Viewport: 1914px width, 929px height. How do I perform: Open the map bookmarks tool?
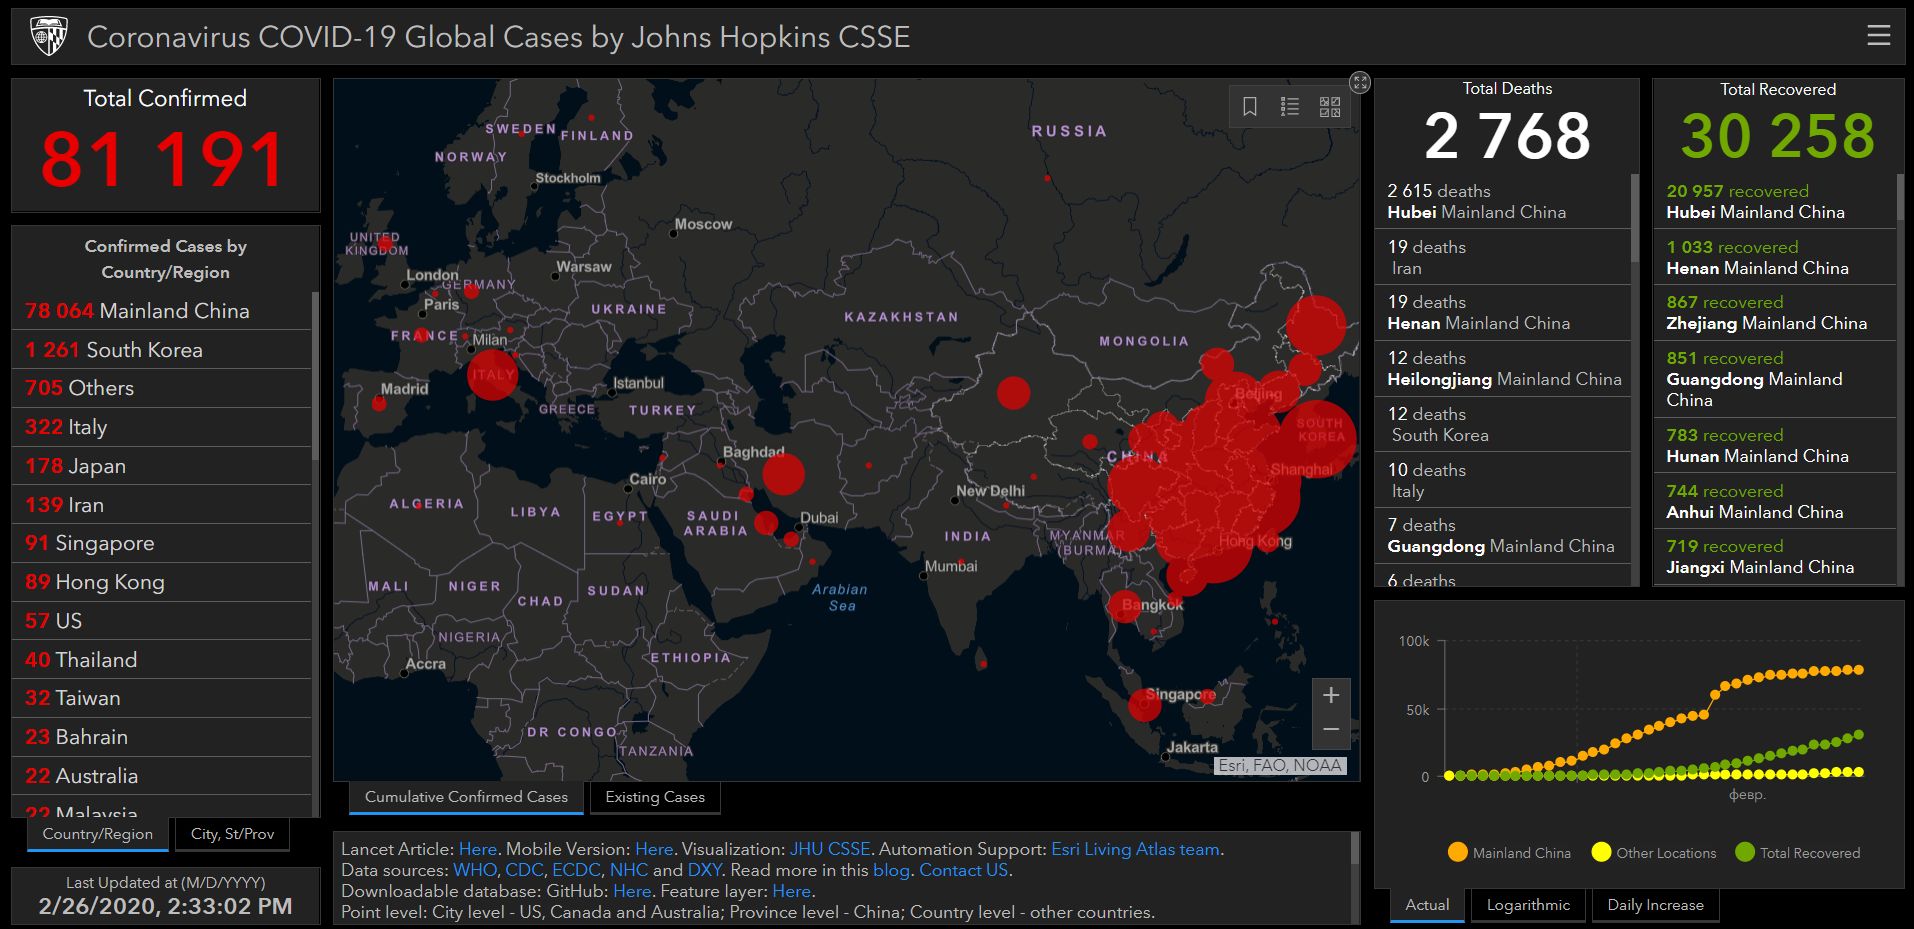pos(1250,107)
